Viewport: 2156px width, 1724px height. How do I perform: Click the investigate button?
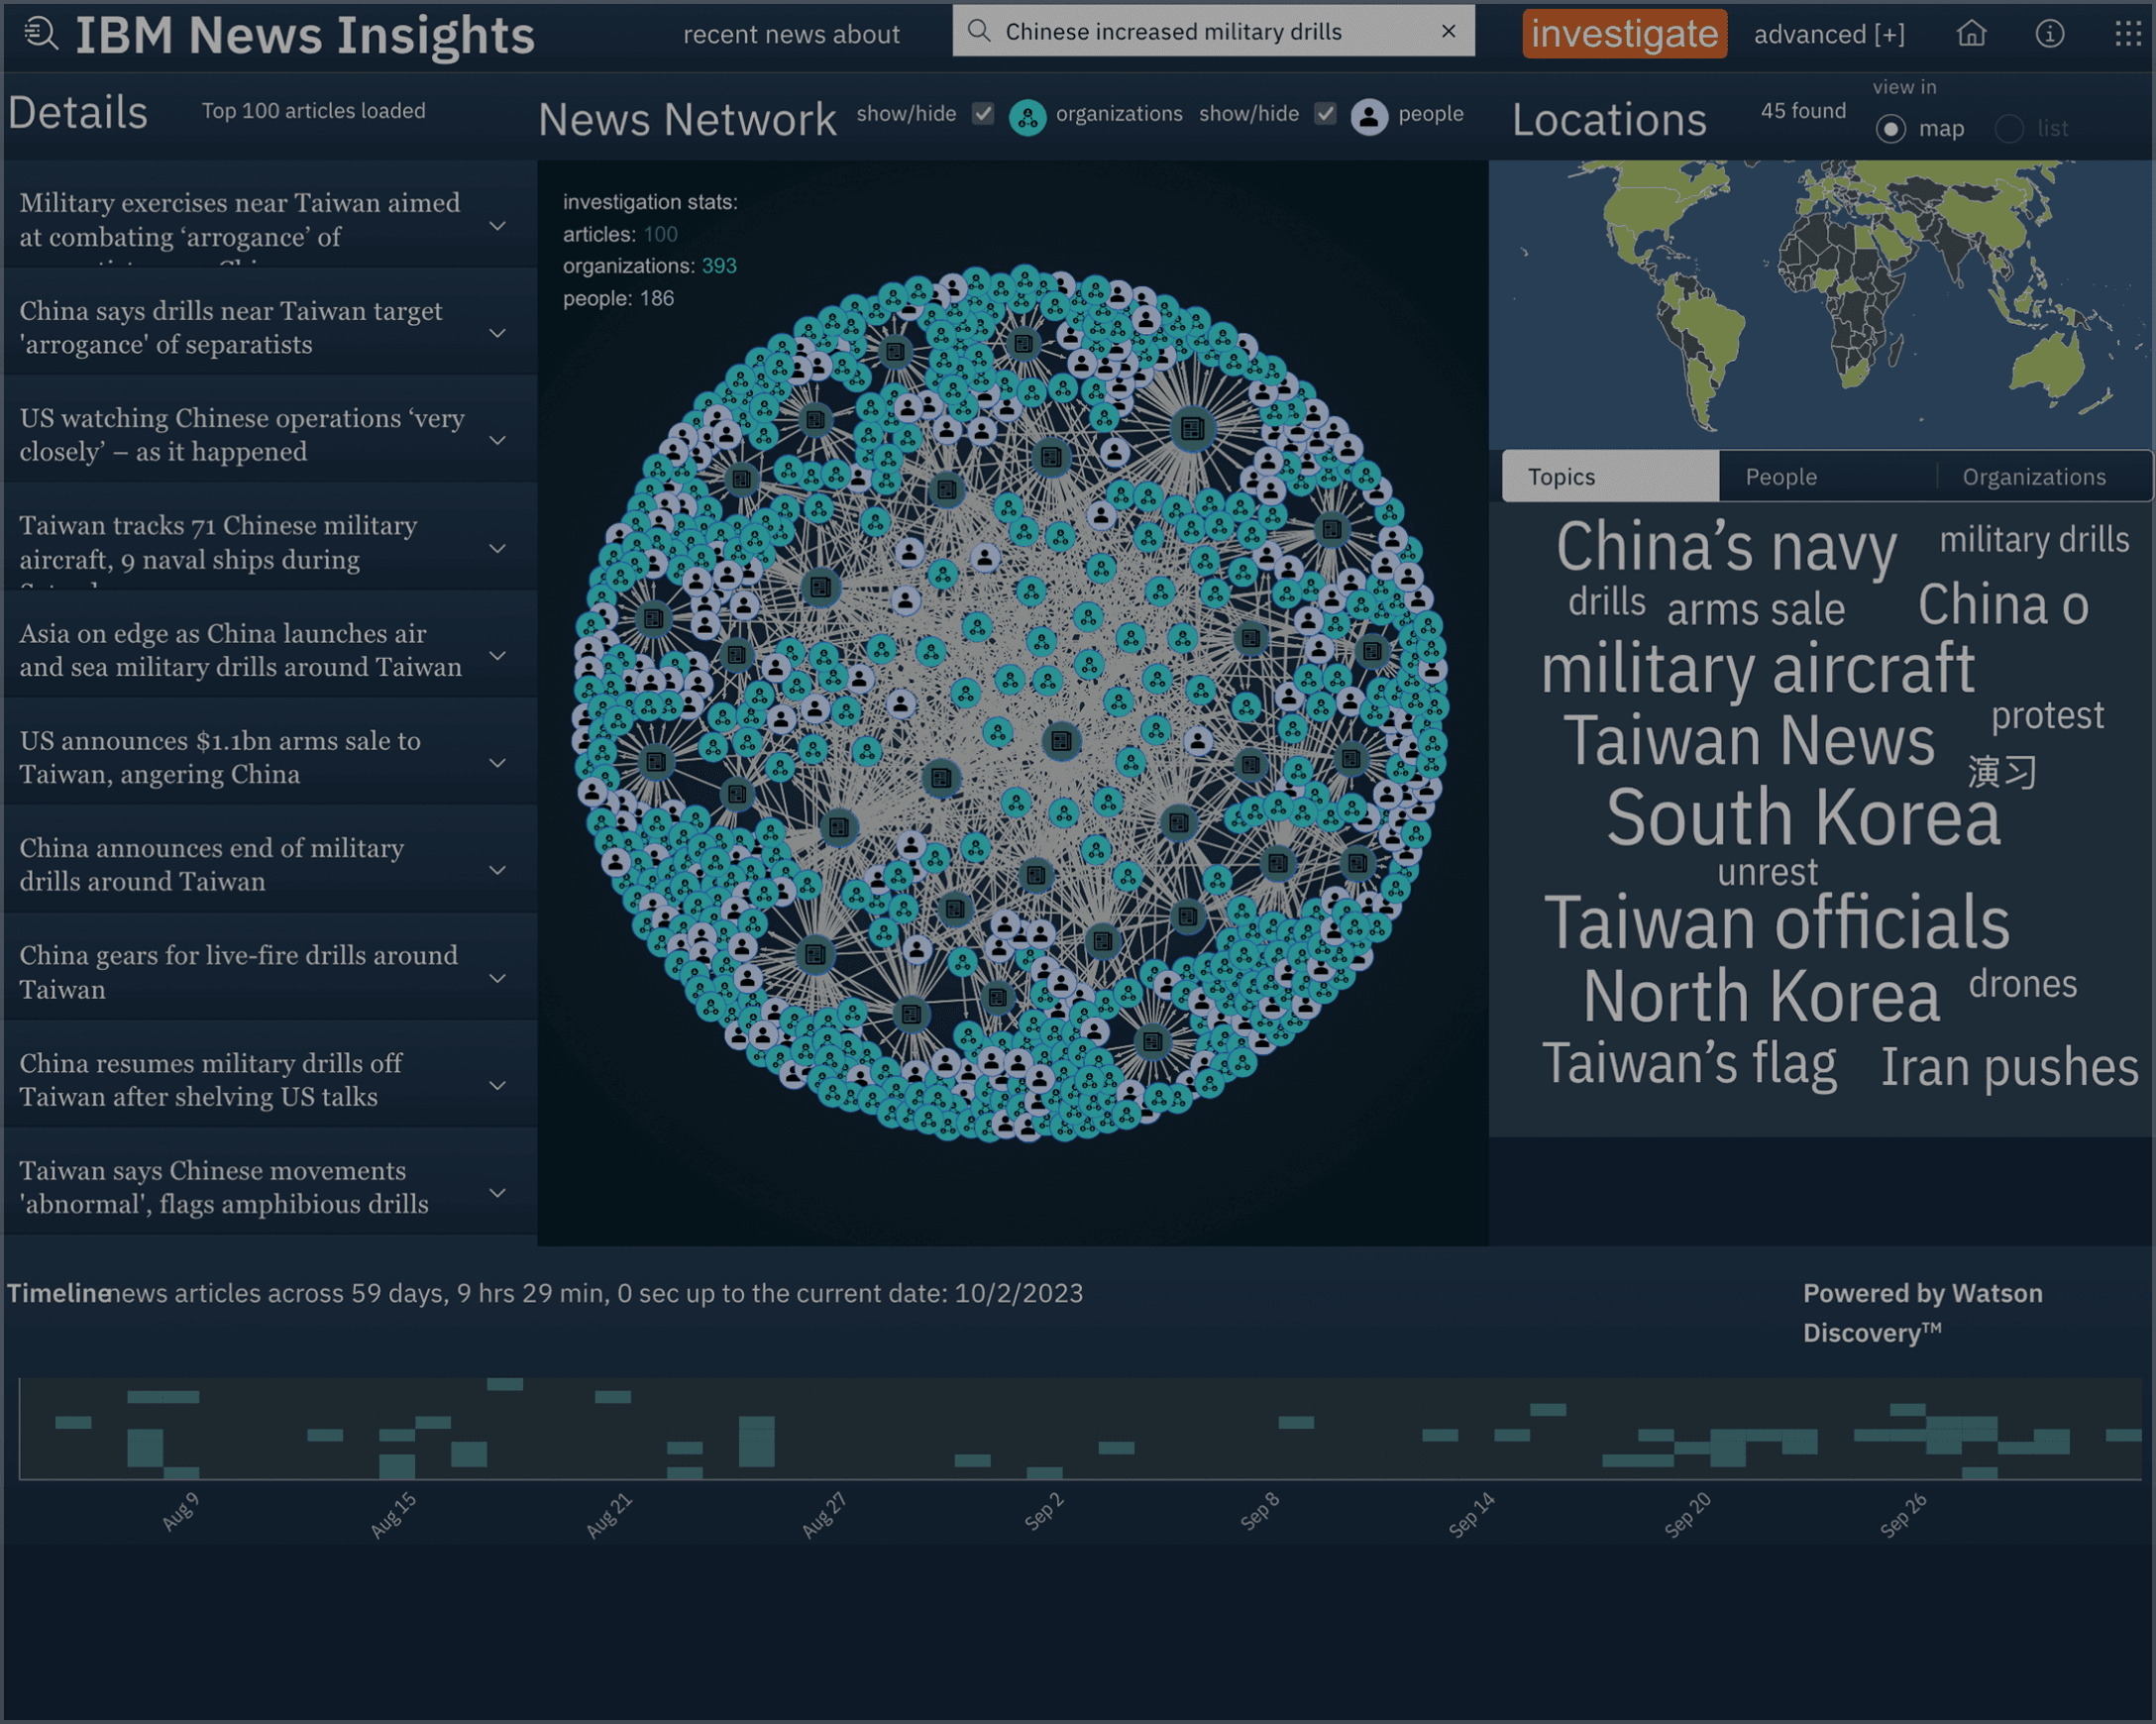(1624, 34)
